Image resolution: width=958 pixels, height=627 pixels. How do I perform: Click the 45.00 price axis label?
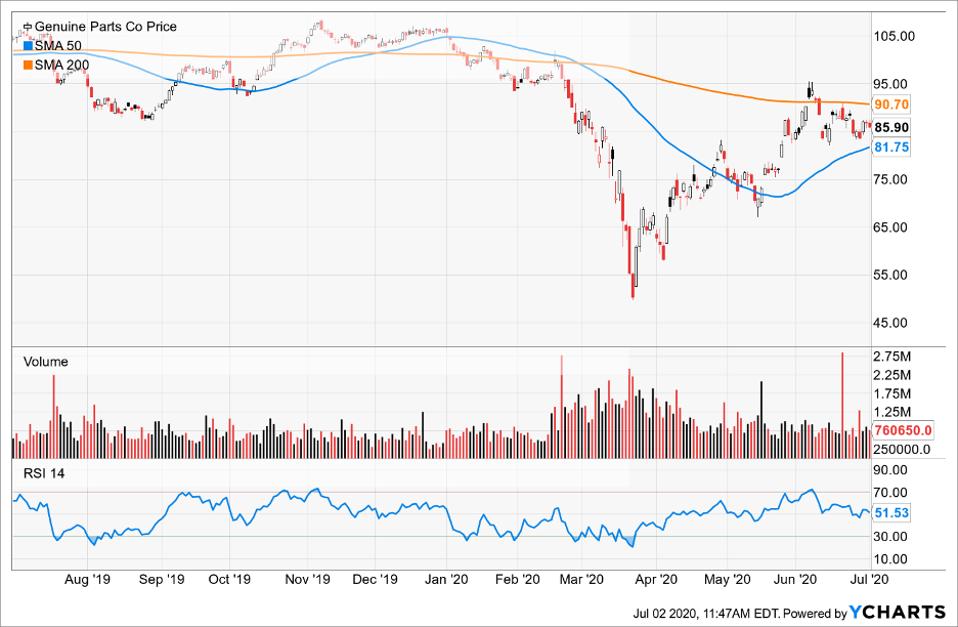891,323
